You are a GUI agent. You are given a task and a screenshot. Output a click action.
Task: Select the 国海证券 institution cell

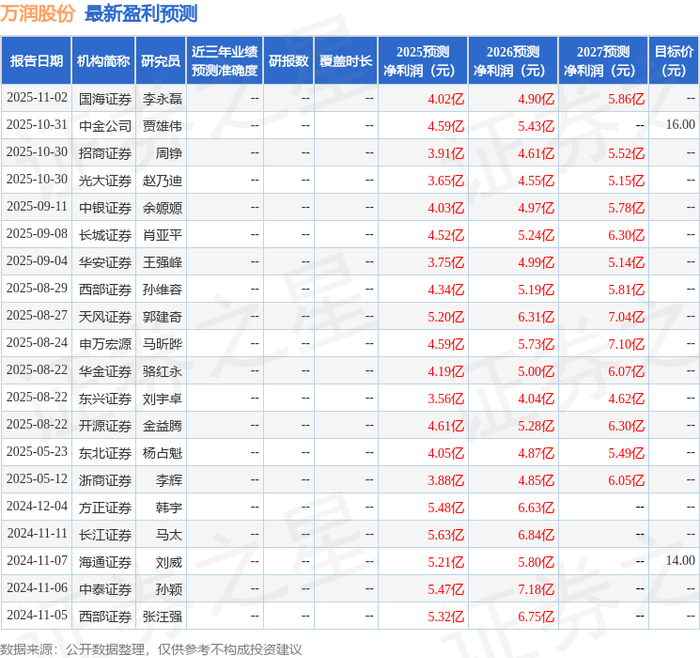point(105,98)
